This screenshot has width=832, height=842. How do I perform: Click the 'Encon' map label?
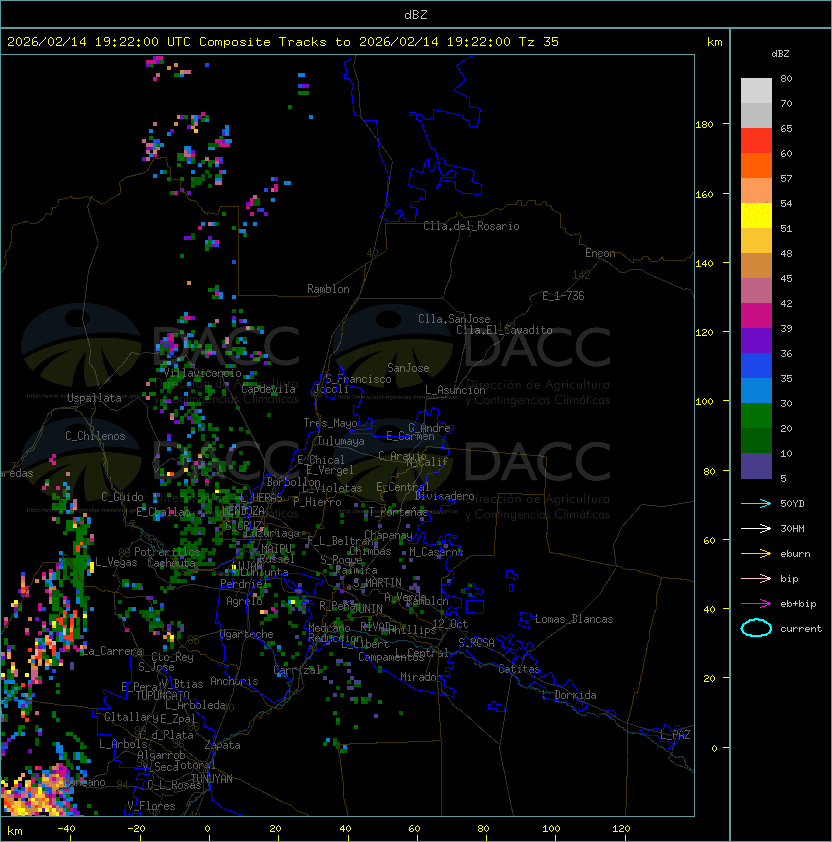click(x=600, y=253)
